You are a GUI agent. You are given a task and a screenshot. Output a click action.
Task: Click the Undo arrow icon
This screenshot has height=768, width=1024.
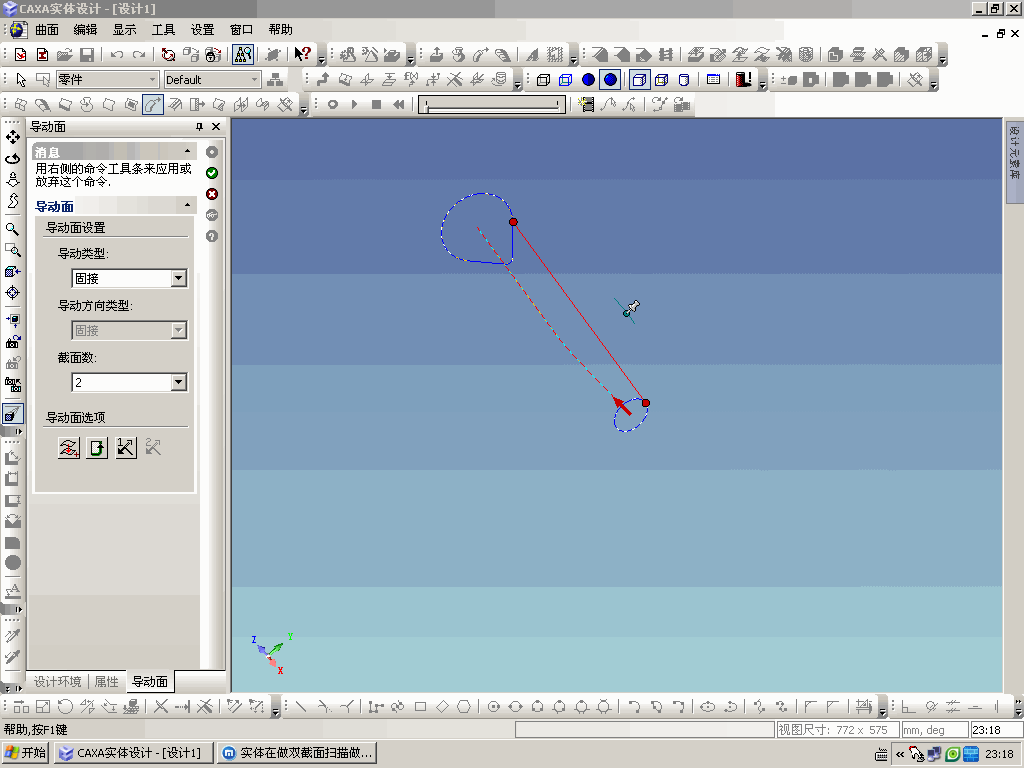tap(116, 55)
